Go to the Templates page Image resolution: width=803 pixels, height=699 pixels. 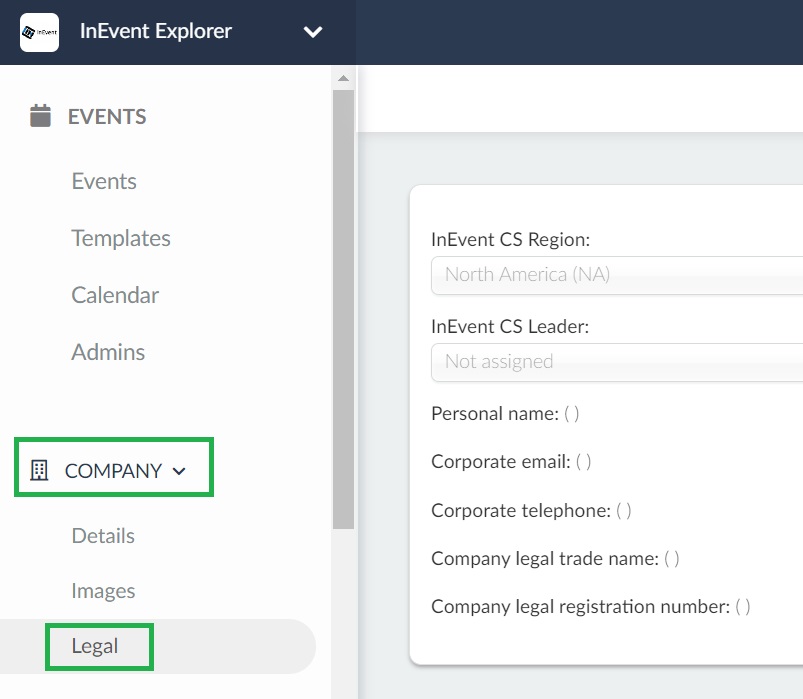[121, 238]
